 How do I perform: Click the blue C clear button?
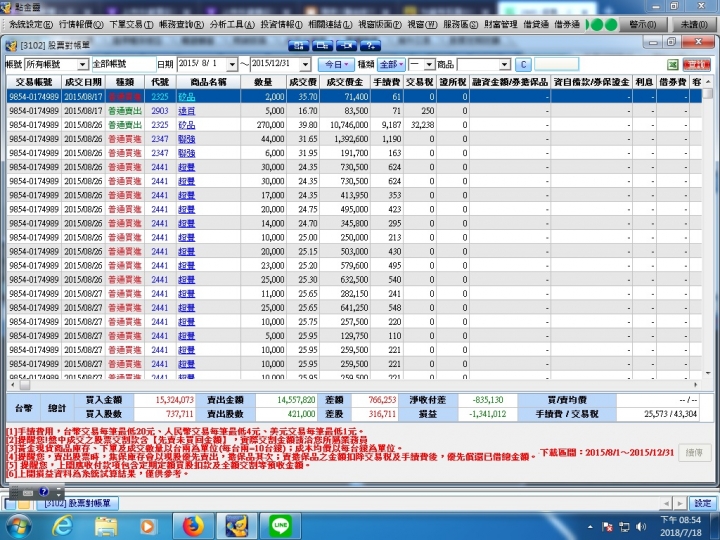[523, 65]
